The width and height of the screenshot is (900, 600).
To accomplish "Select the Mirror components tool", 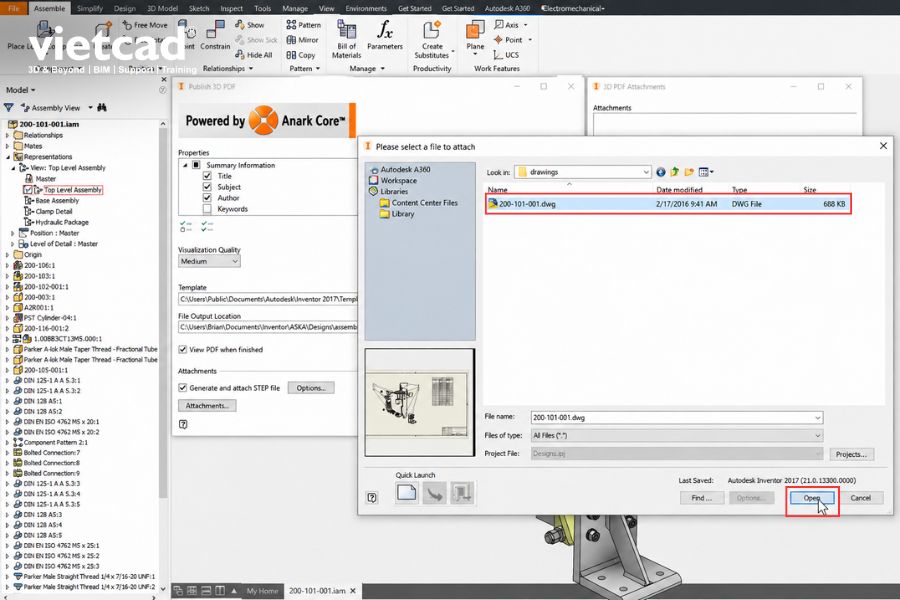I will [302, 40].
